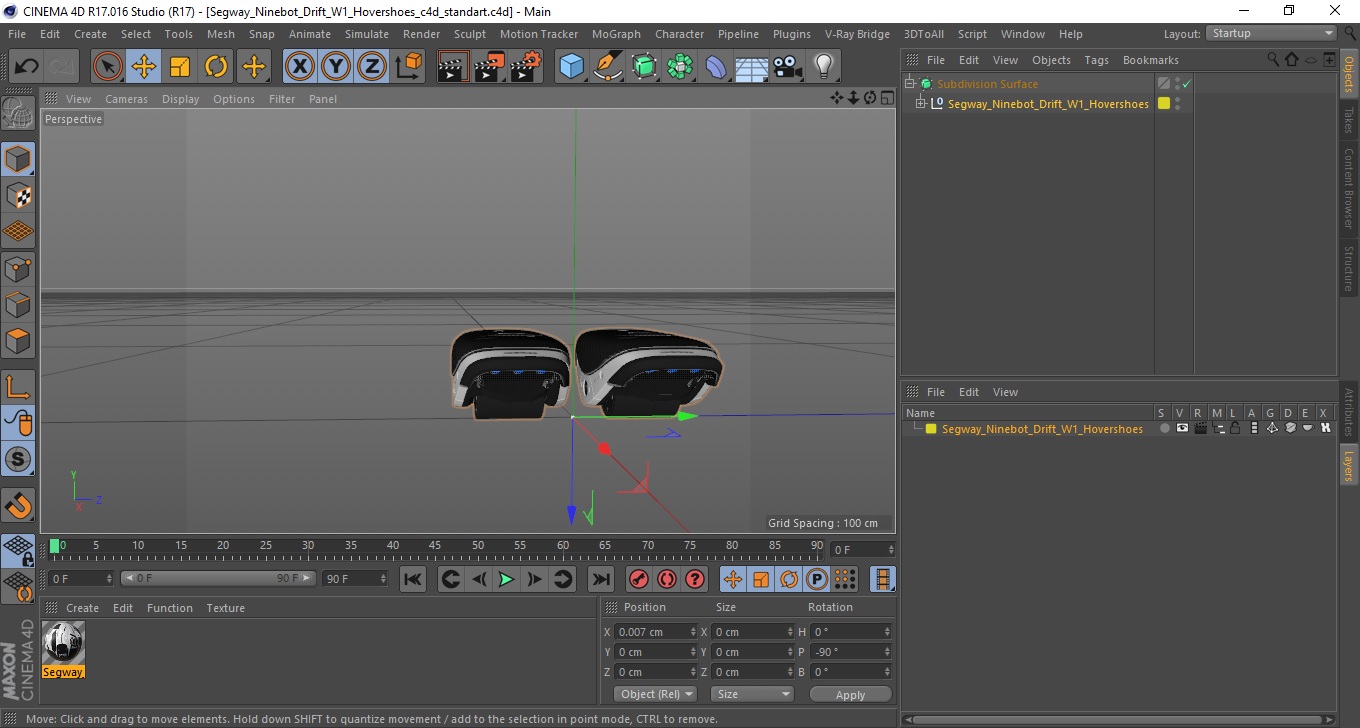Screen dimensions: 1360x728
Task: Toggle Segway layer render flag
Action: click(1200, 428)
